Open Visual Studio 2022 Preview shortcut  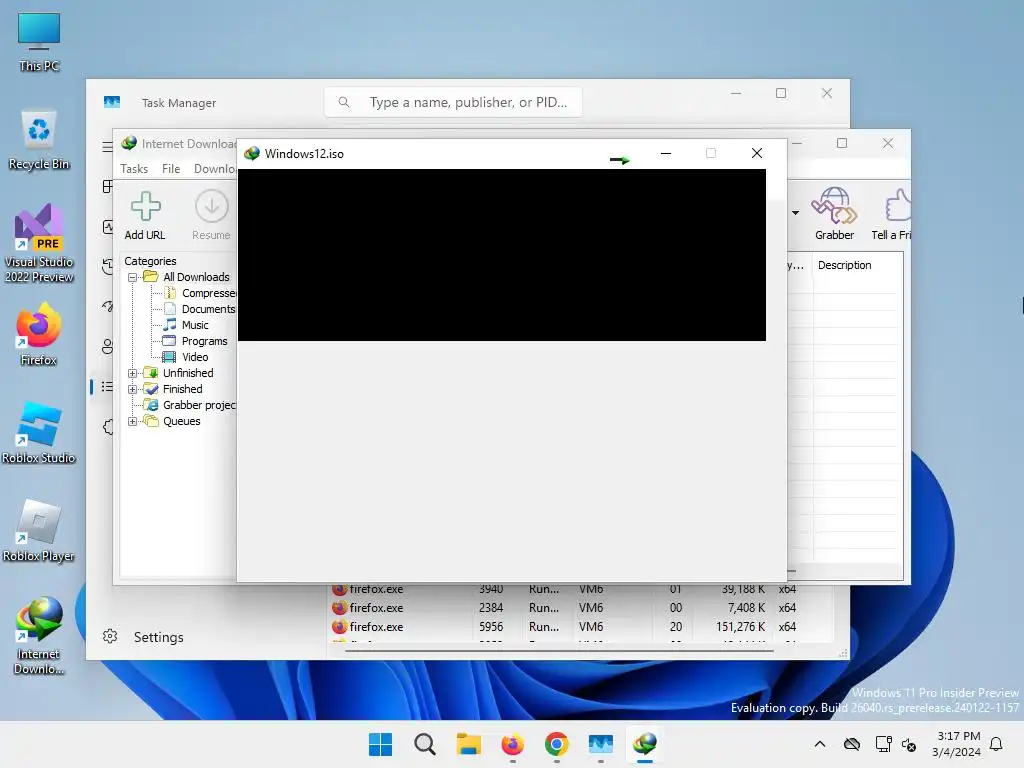pos(39,243)
